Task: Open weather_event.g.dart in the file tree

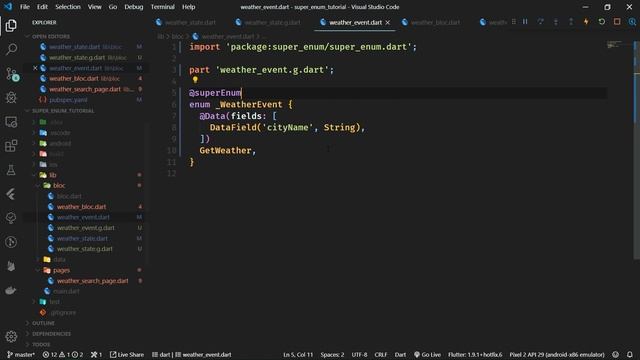Action: (x=85, y=228)
